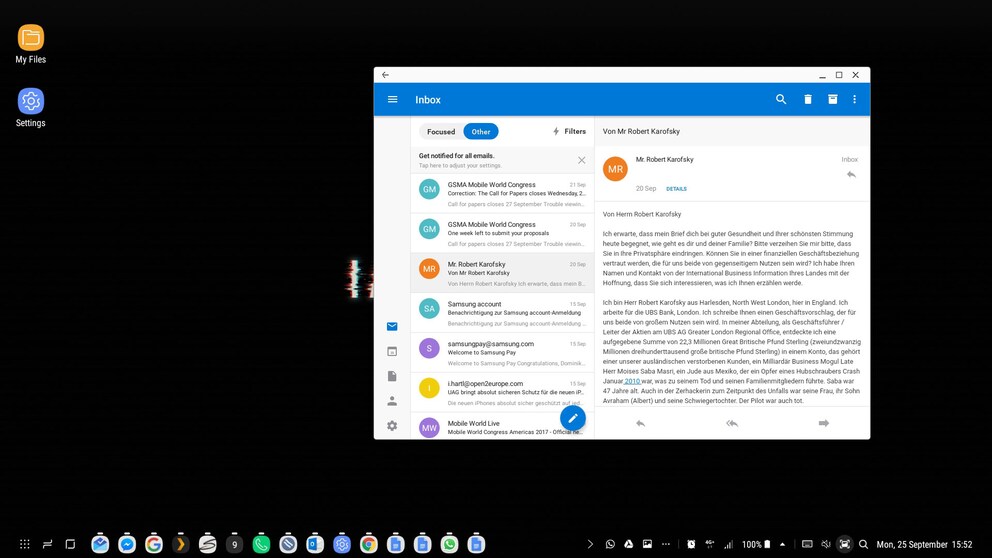Expand message DETAILS link

676,189
